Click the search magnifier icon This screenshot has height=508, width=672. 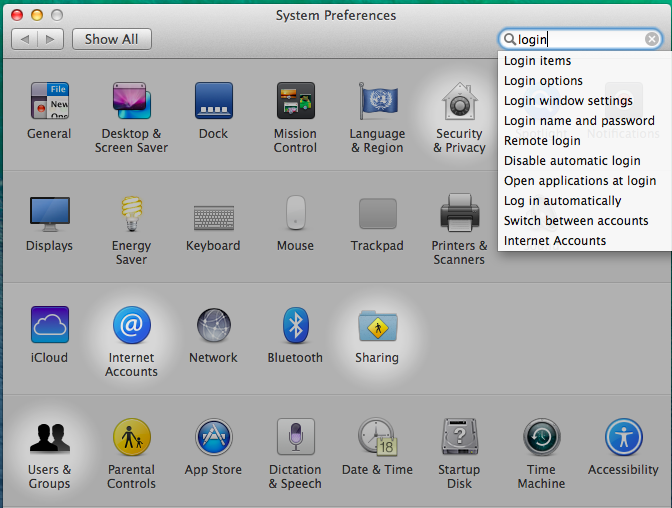click(509, 39)
